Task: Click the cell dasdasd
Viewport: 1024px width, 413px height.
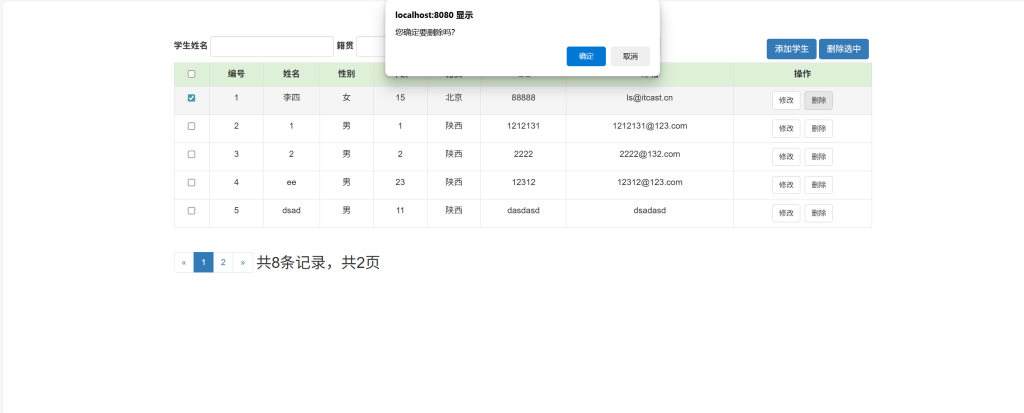Action: pyautogui.click(x=523, y=210)
